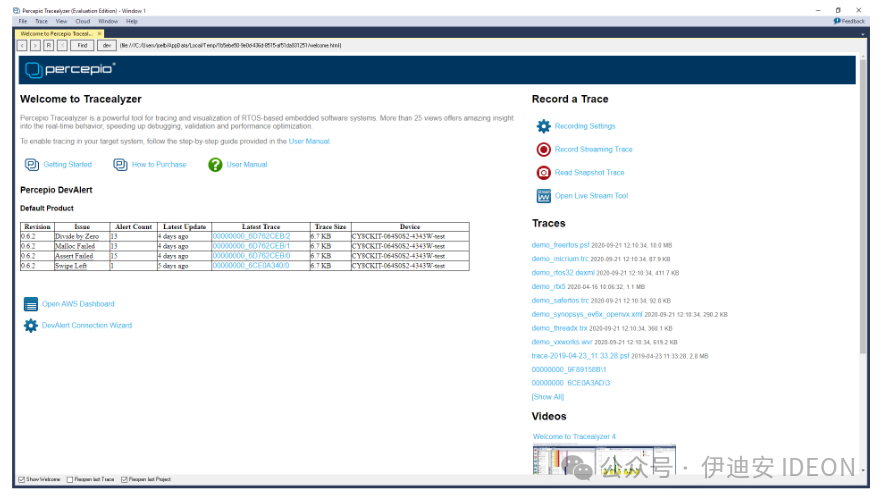Open the trace 00000000_6CE0A3AD\3
883x502 pixels.
tap(571, 383)
